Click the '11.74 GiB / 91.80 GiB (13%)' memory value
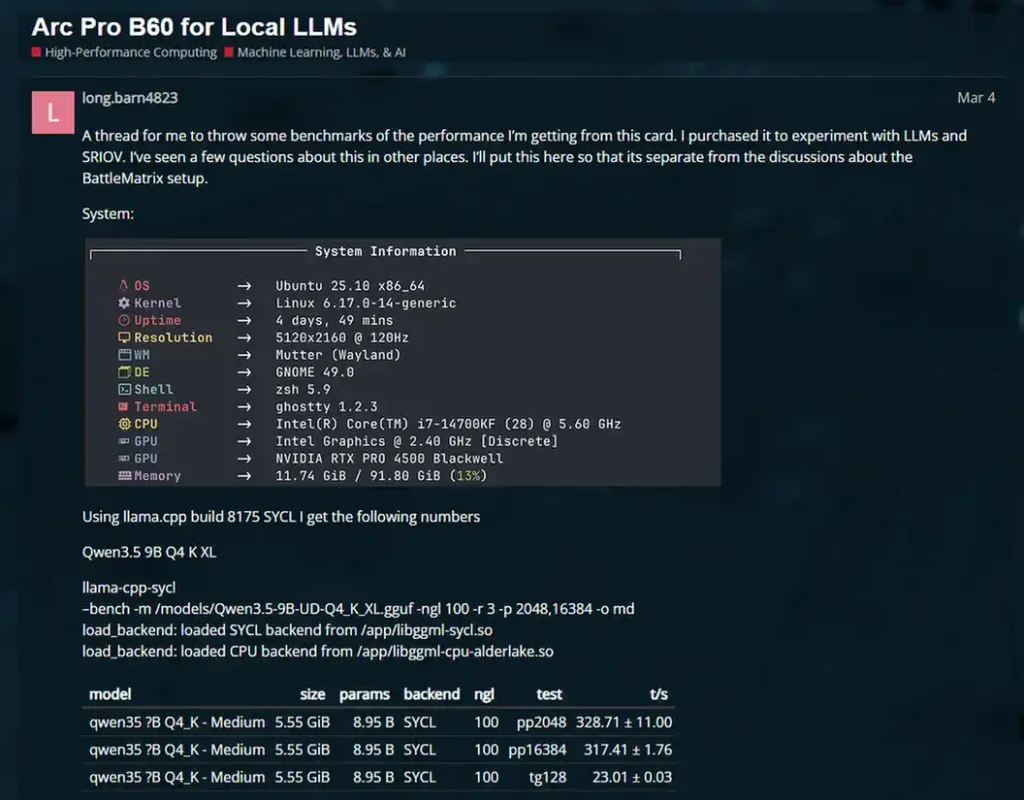 [381, 476]
